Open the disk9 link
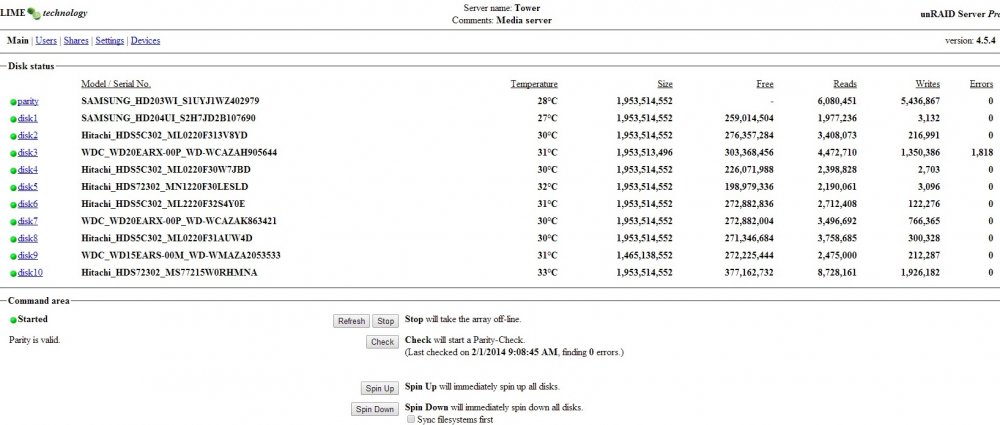Screen dimensions: 1000x425 tap(27, 256)
